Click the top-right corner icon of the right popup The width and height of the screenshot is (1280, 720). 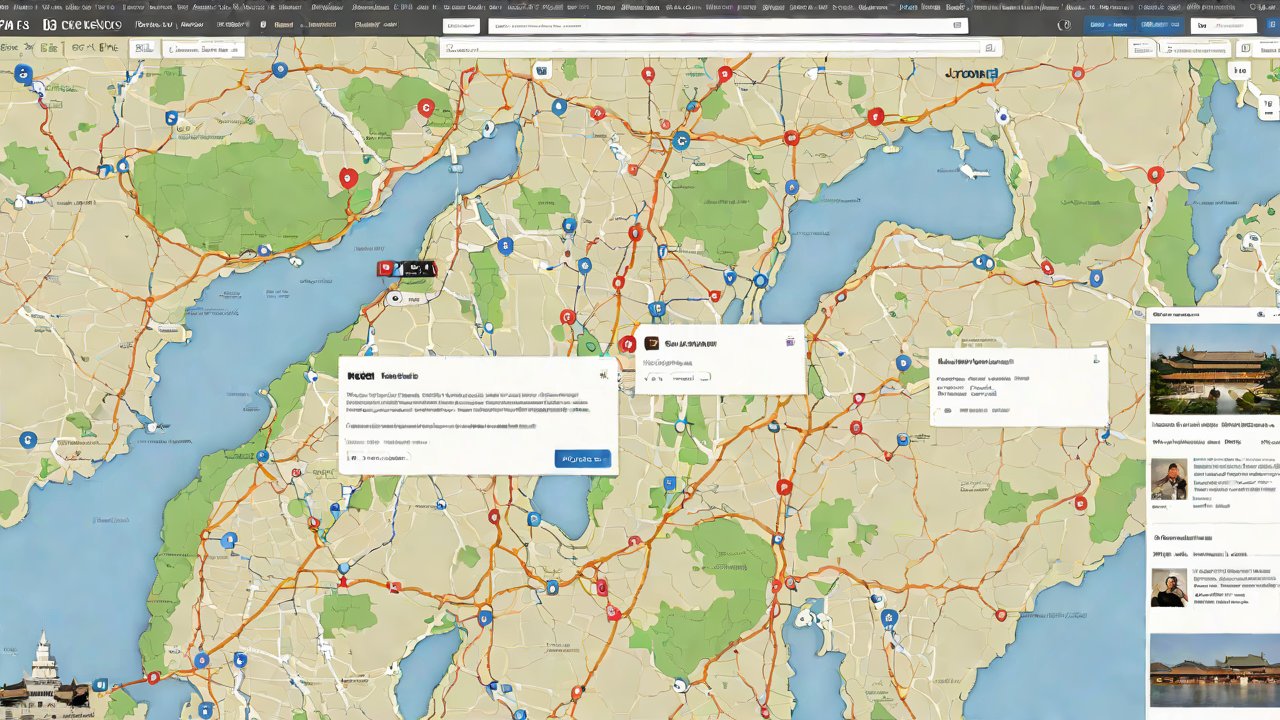[1095, 359]
